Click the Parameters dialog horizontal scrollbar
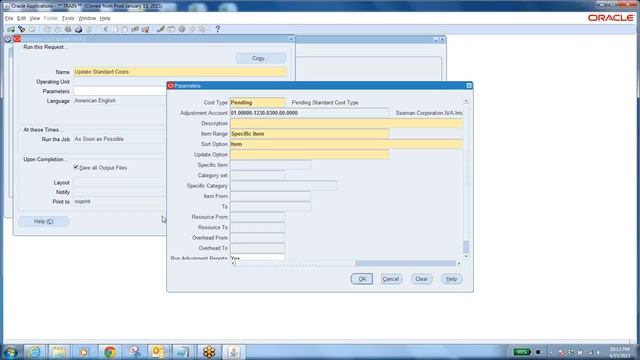Screen dimensions: 640x360 tap(346, 263)
